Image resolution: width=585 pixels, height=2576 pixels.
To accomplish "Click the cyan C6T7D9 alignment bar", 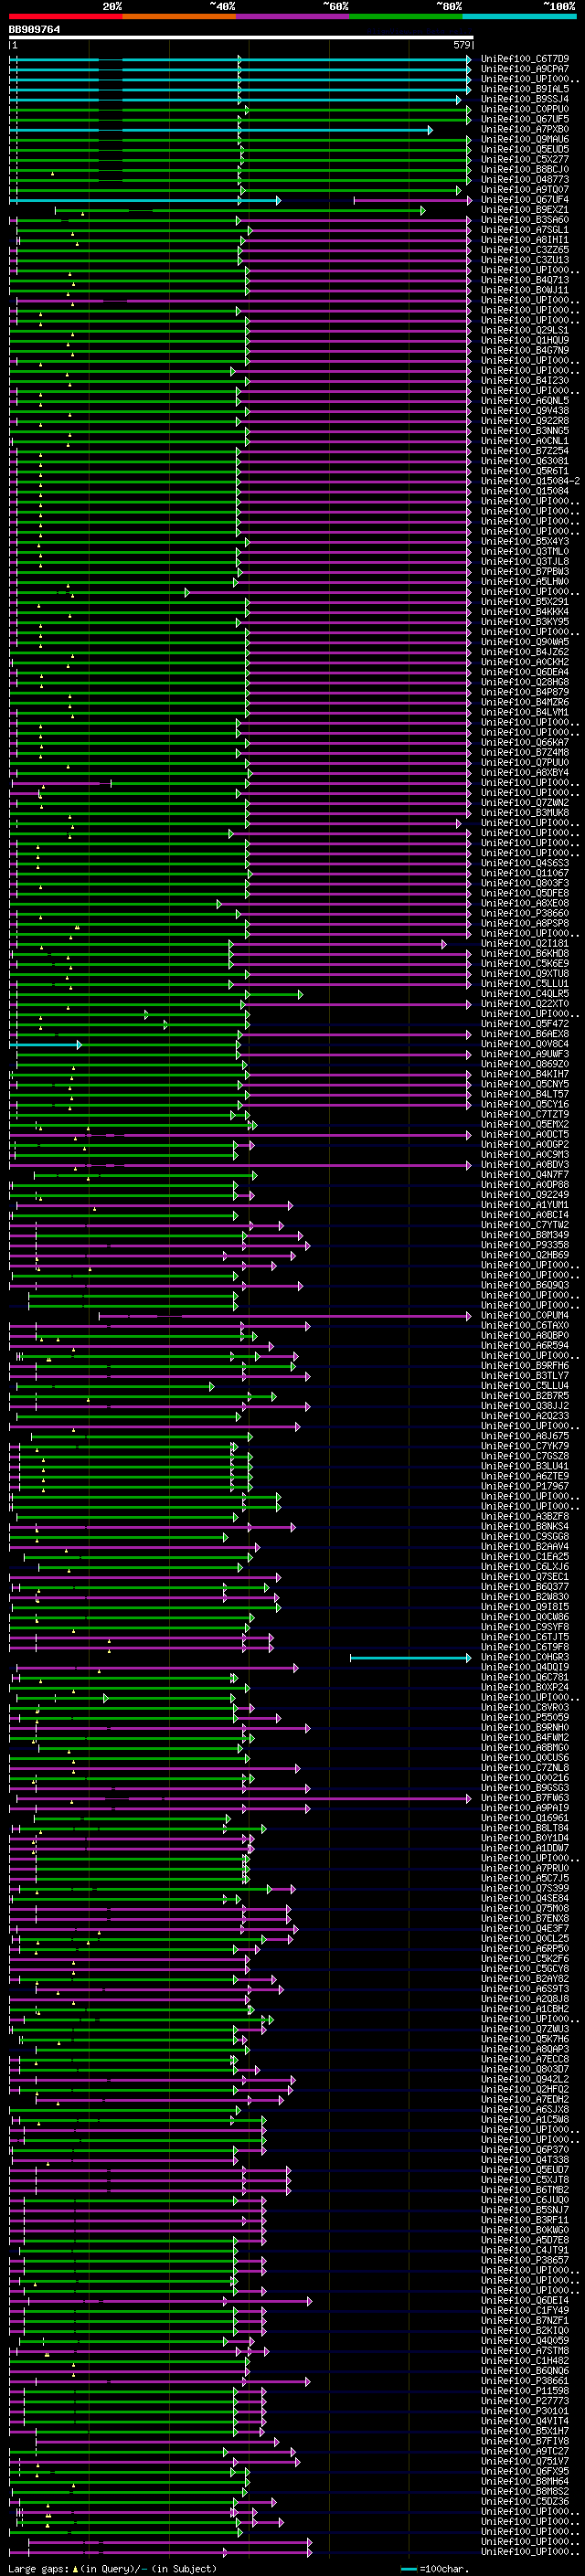I will tap(240, 59).
